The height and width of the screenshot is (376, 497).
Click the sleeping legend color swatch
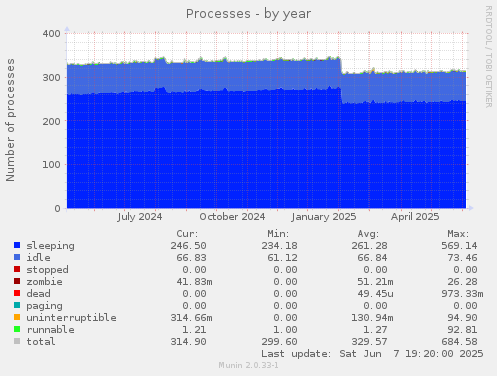pyautogui.click(x=17, y=245)
